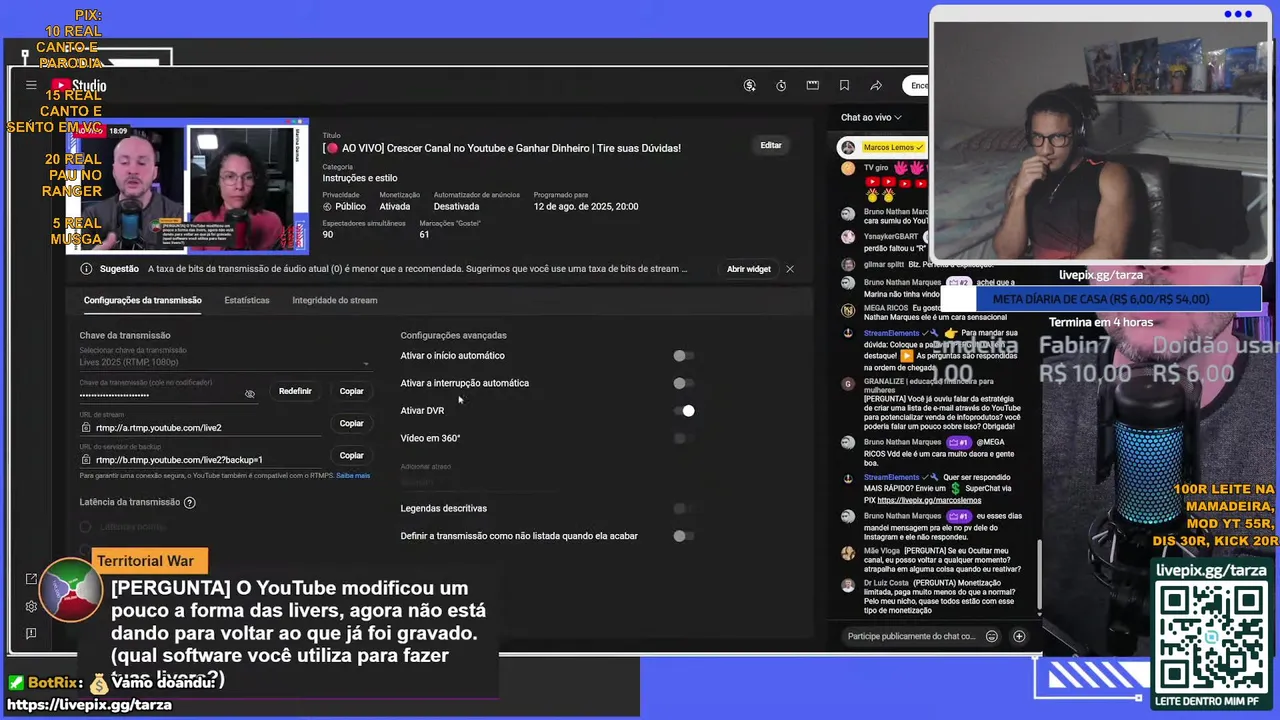Click the YouTube Studio logo
1280x720 pixels.
(x=79, y=86)
